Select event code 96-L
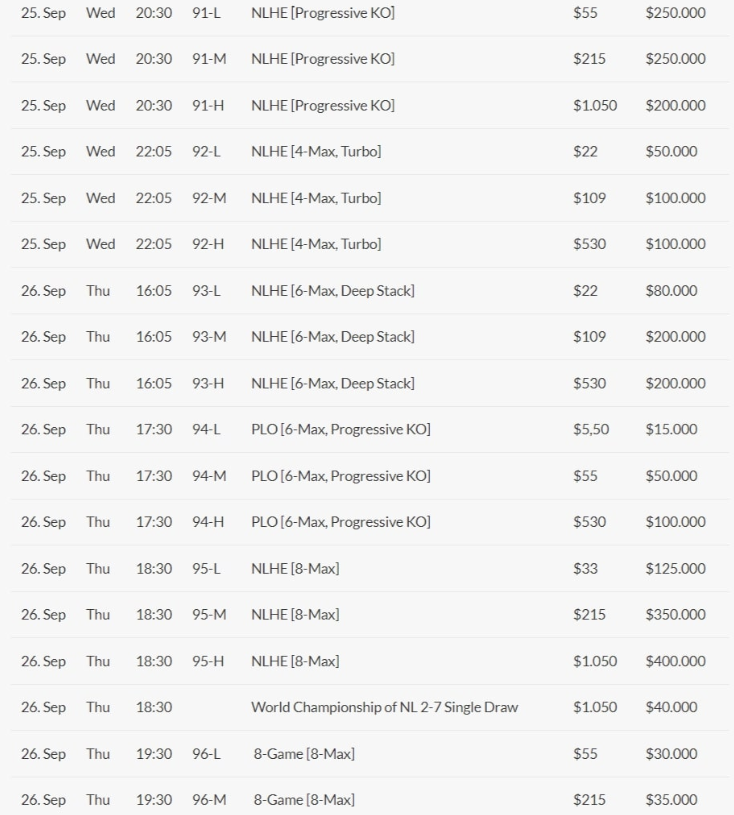This screenshot has height=815, width=734. pos(206,754)
